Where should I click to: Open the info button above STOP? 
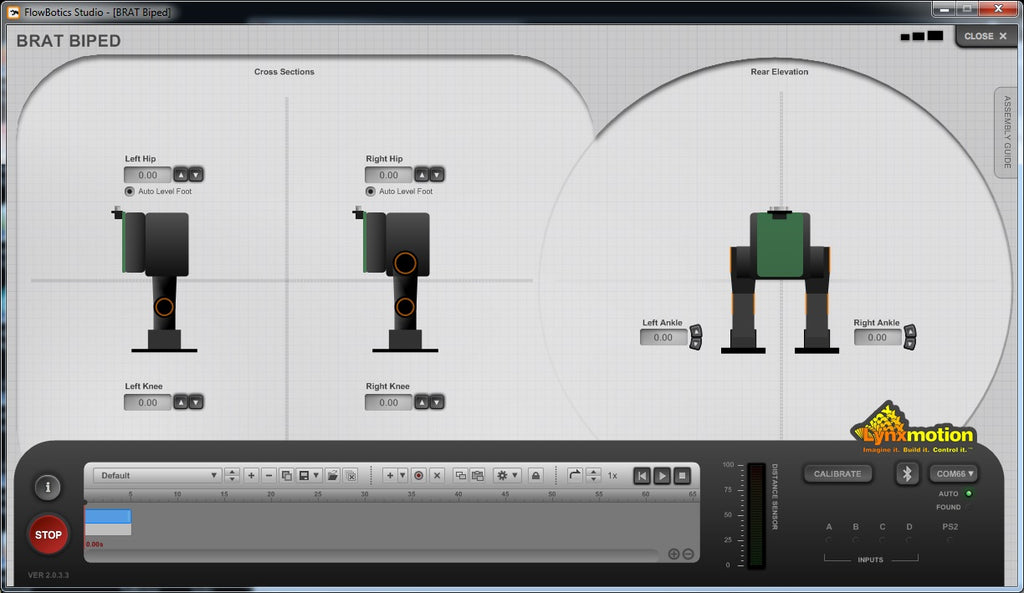[47, 488]
